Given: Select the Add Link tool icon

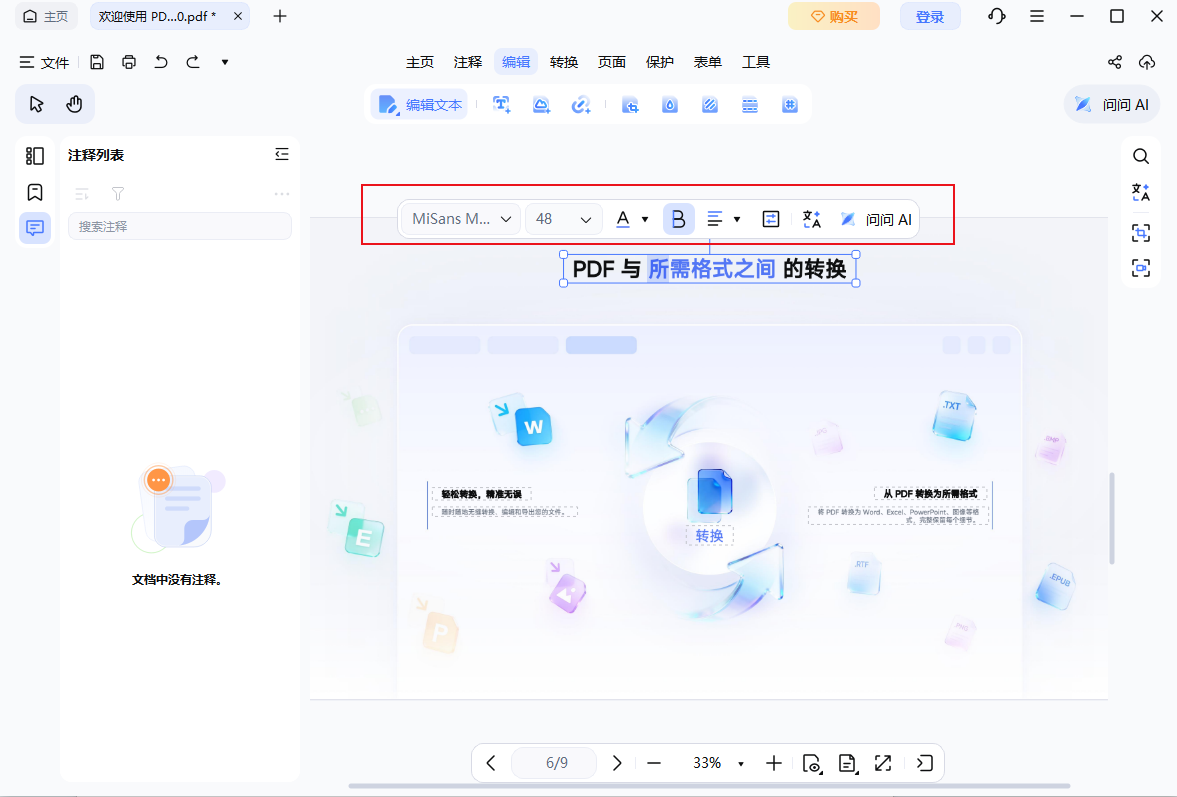Looking at the screenshot, I should pyautogui.click(x=581, y=105).
